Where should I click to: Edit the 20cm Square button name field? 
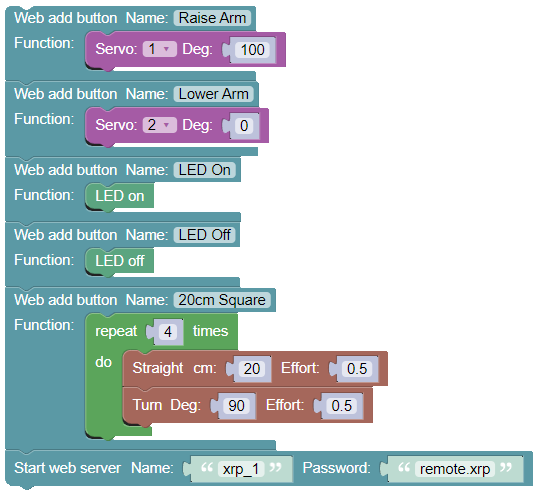pos(222,300)
